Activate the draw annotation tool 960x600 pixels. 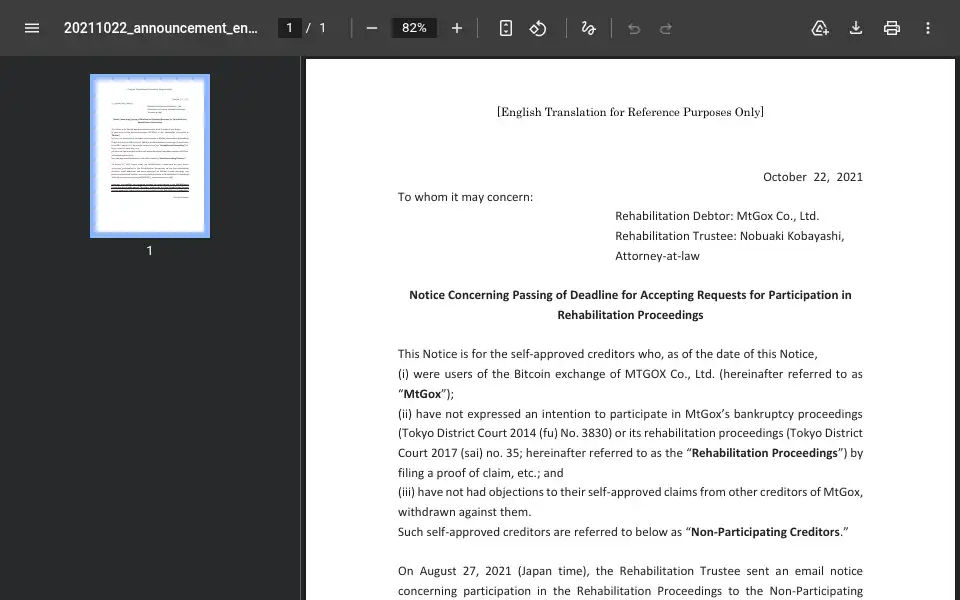pyautogui.click(x=588, y=28)
